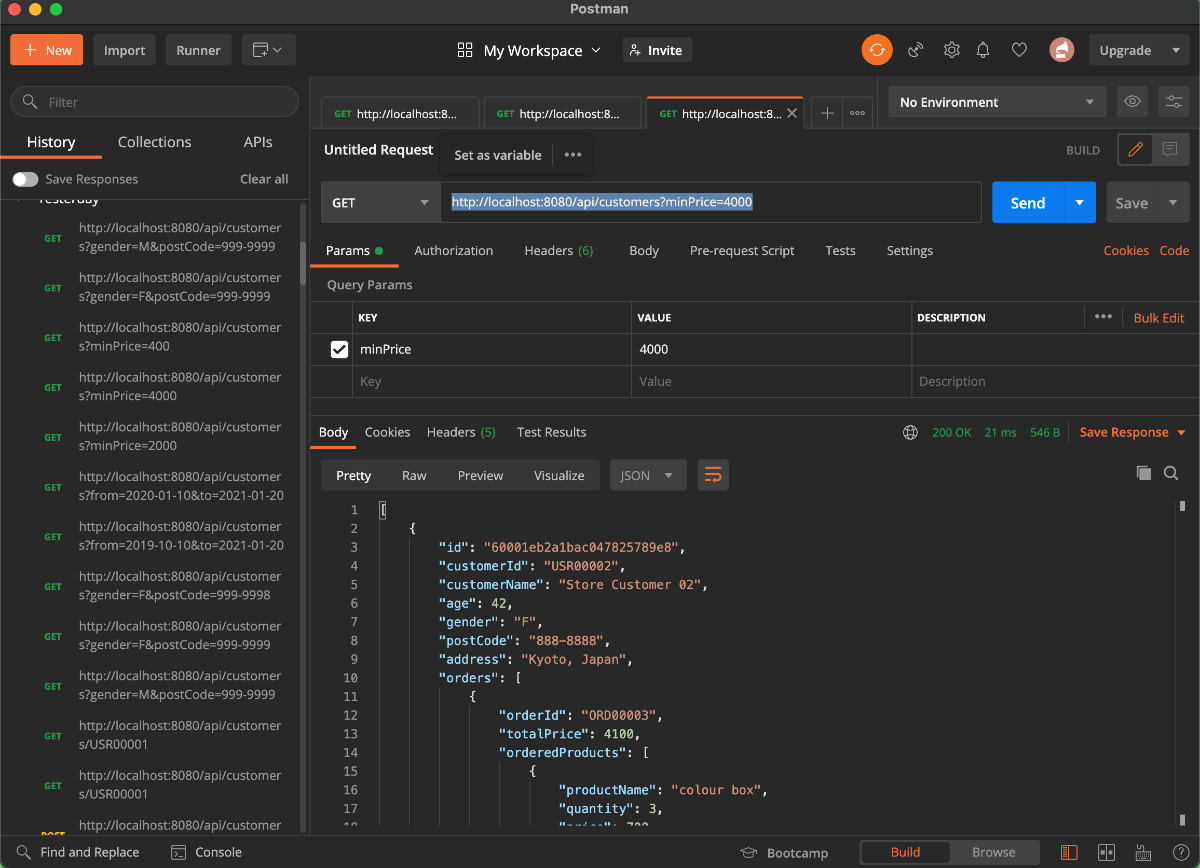Switch to Browse mode
This screenshot has height=868, width=1200.
(x=994, y=852)
